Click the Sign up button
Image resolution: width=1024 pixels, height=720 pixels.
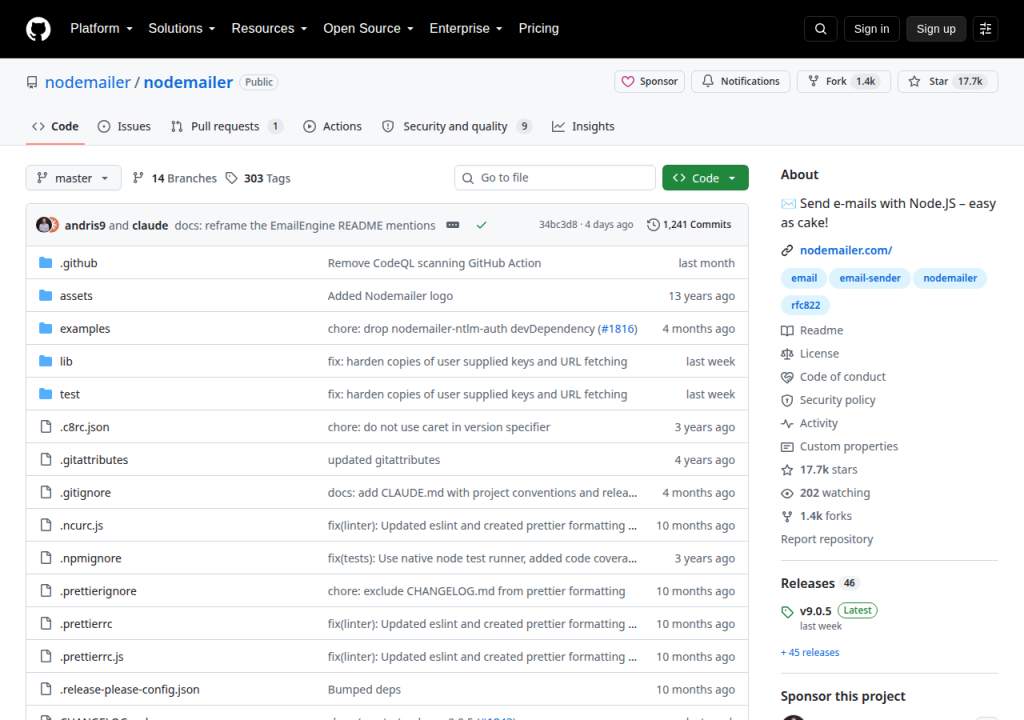[x=936, y=29]
